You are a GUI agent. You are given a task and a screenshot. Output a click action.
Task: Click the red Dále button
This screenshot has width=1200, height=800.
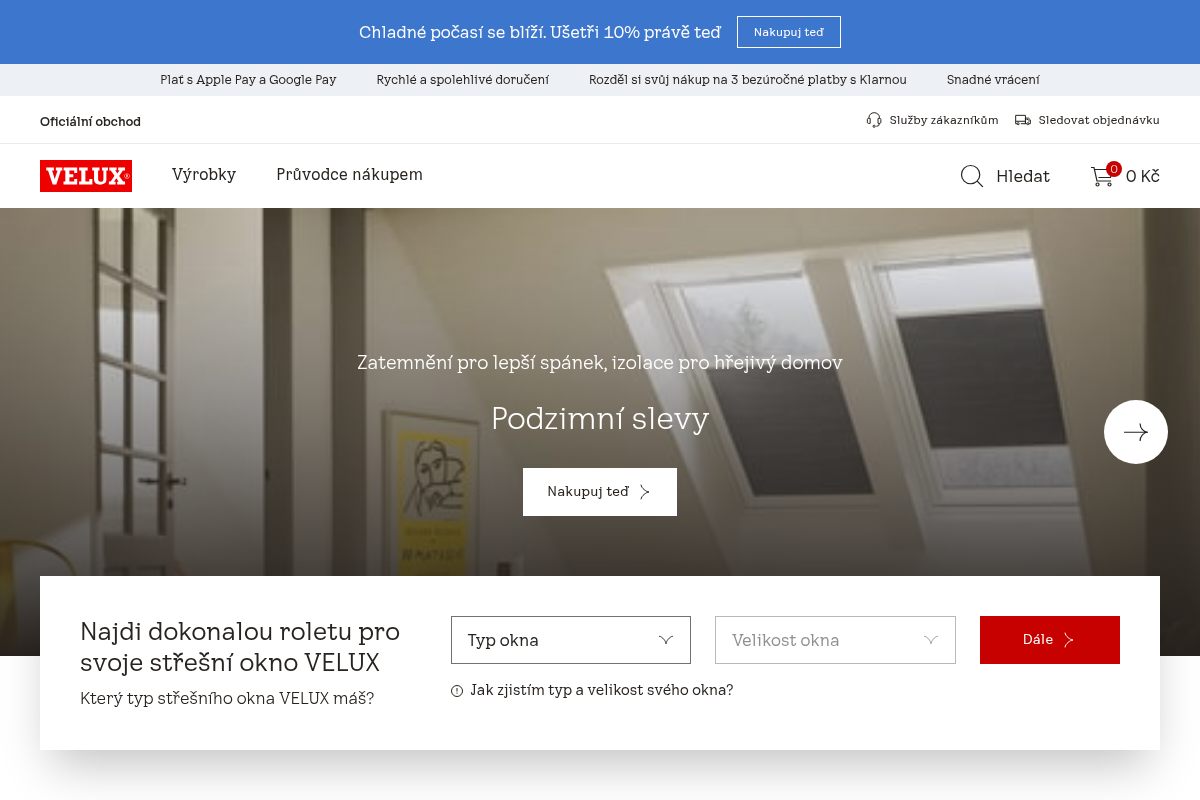click(1050, 640)
